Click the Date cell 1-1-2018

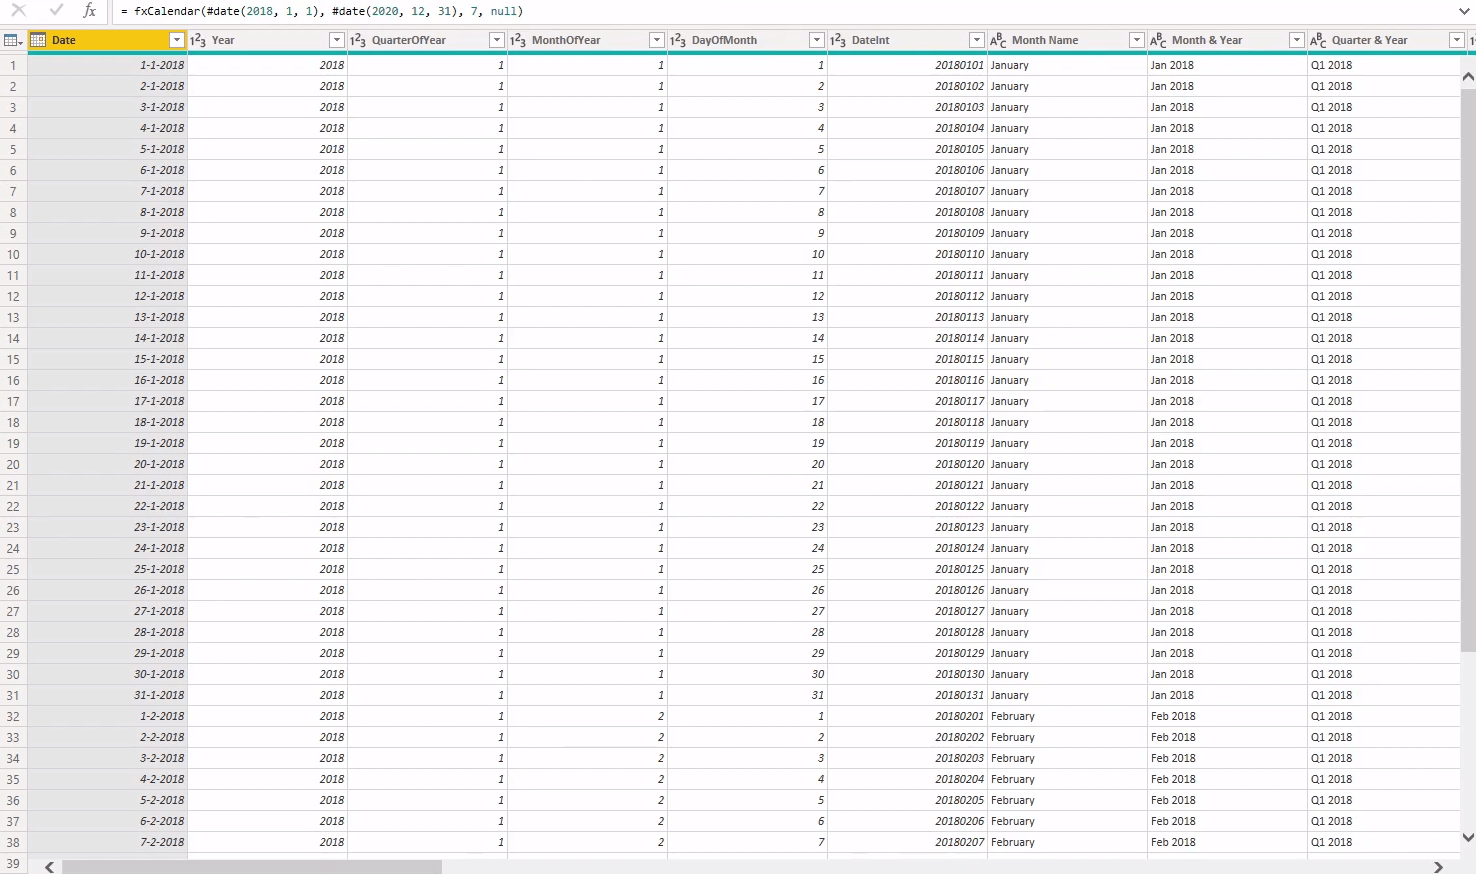(x=108, y=65)
